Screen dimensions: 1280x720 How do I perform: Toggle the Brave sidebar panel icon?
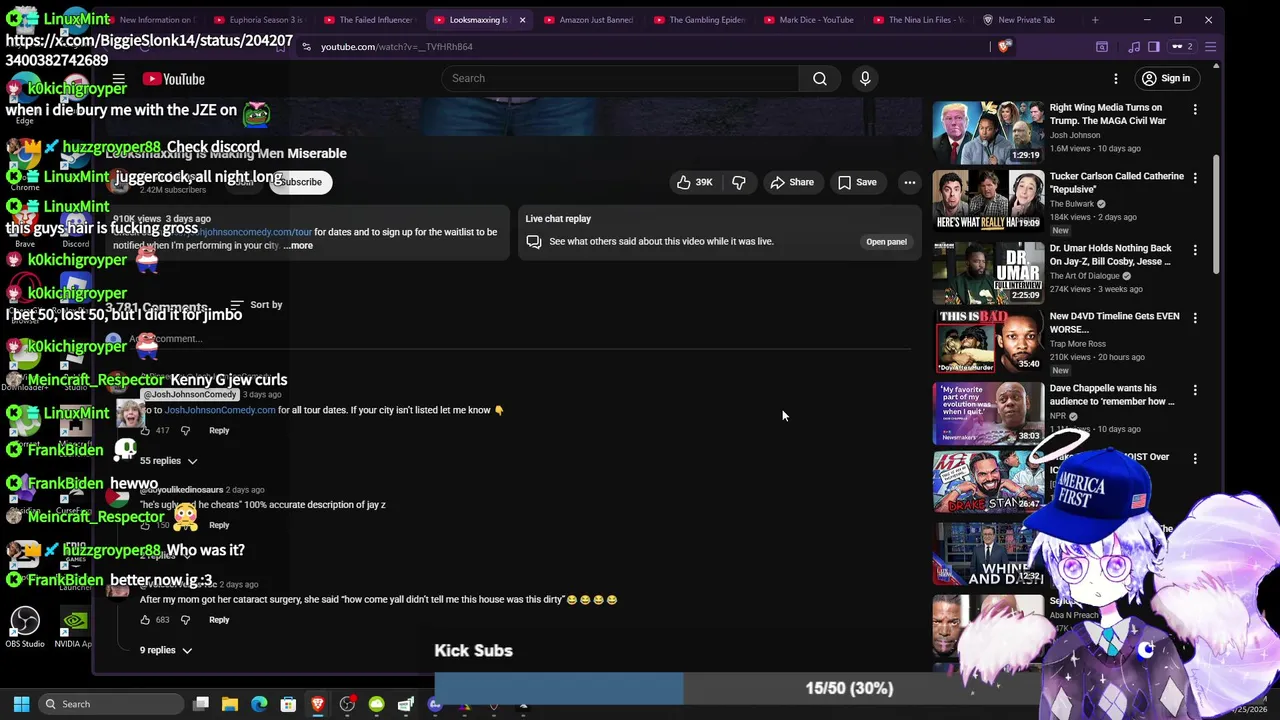pos(1153,46)
